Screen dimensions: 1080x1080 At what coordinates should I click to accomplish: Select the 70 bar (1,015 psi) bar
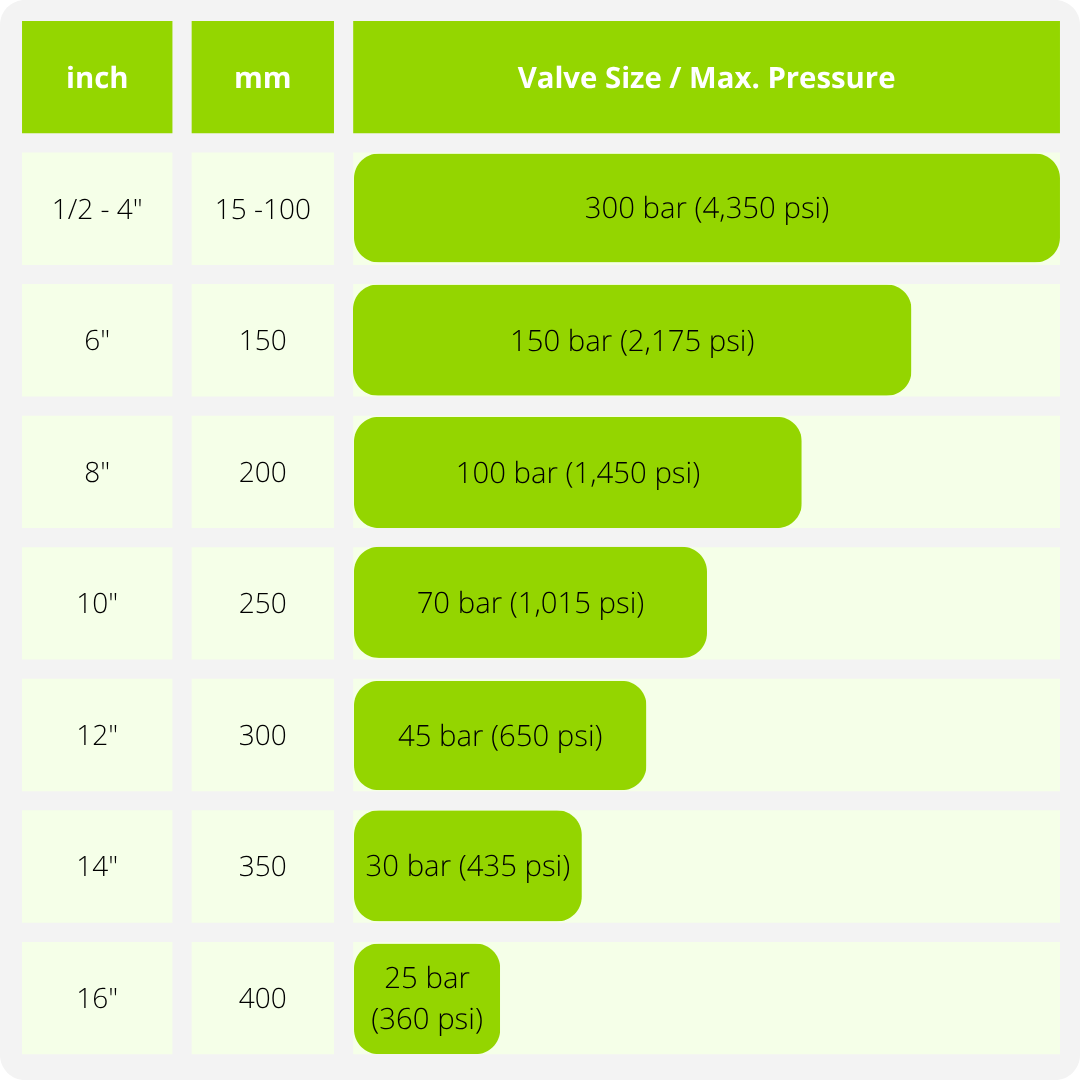530,603
